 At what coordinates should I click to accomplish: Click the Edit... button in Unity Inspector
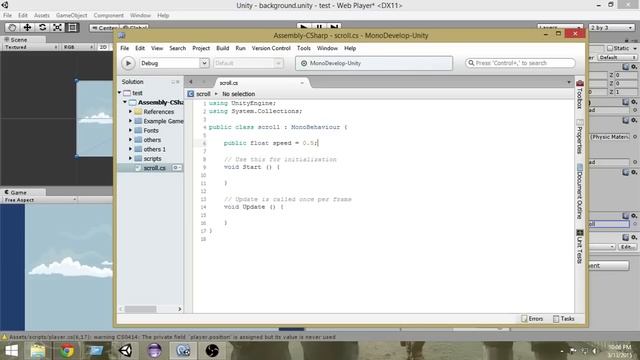tap(627, 247)
